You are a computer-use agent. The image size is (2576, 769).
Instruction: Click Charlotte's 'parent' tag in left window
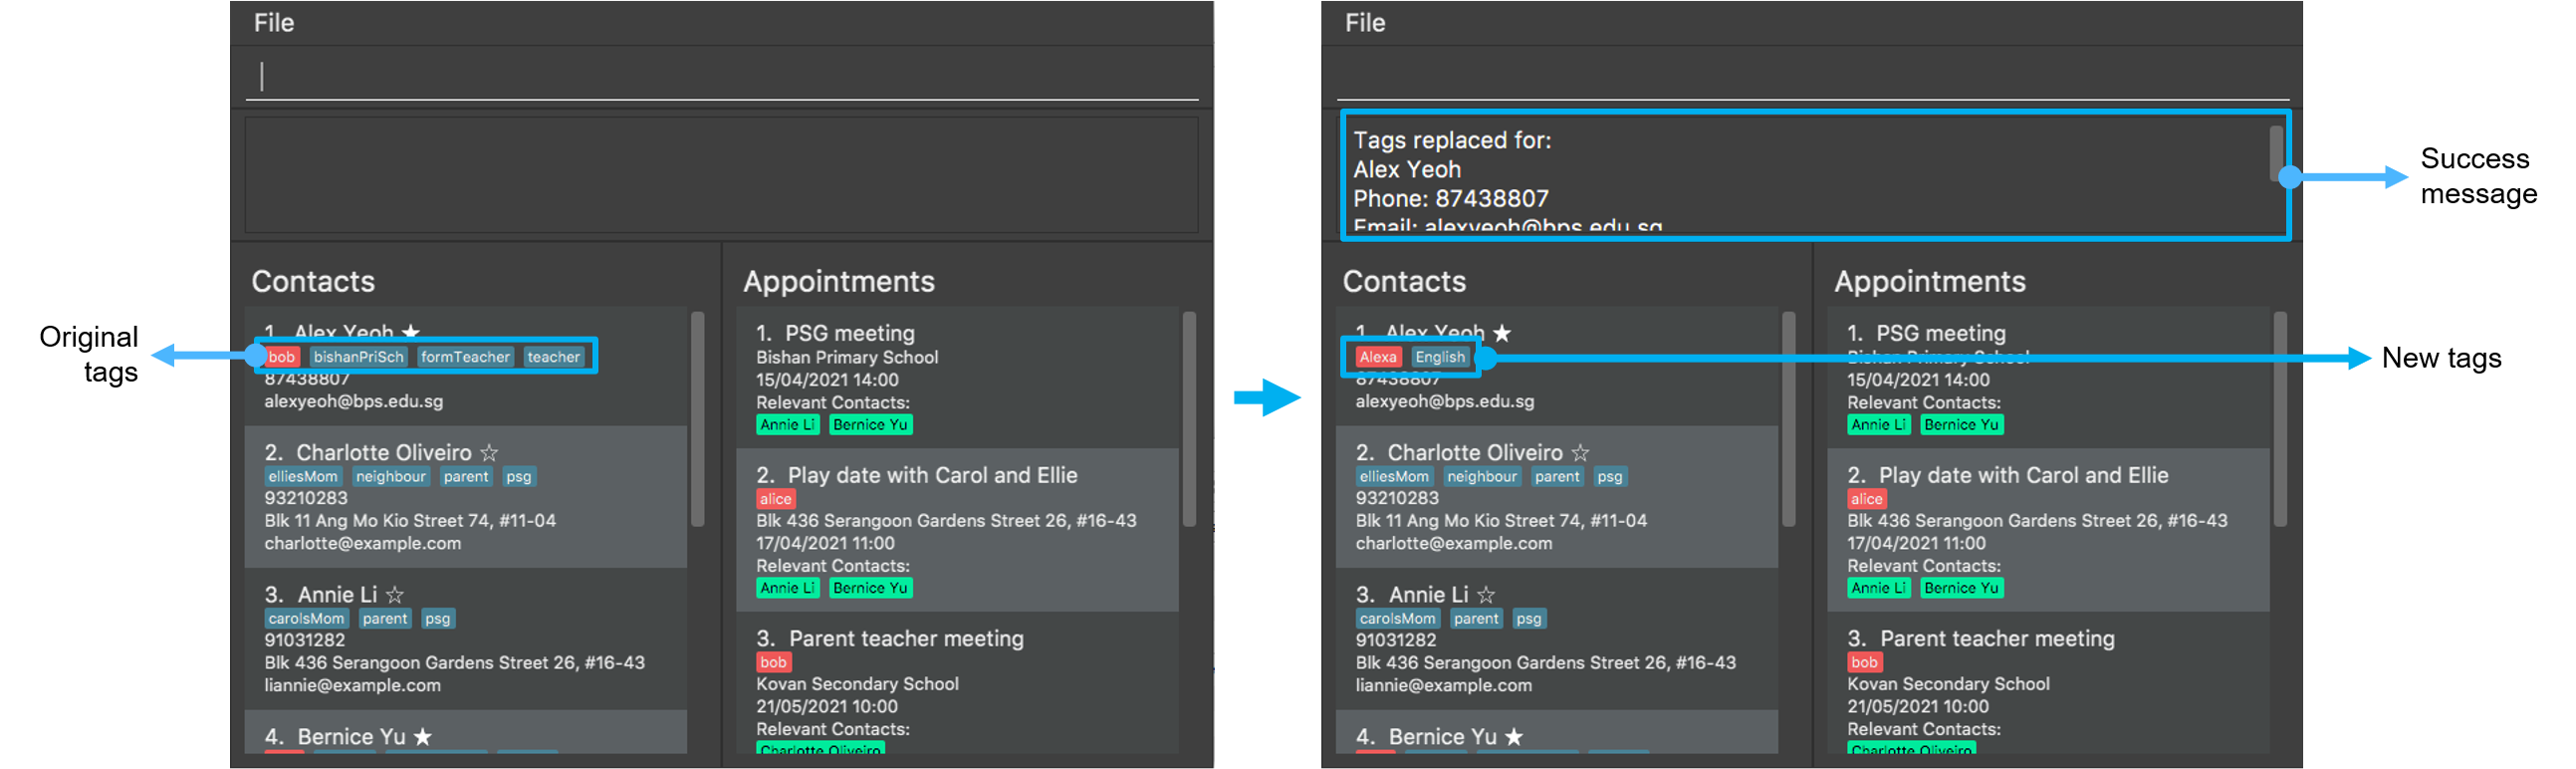pos(466,477)
